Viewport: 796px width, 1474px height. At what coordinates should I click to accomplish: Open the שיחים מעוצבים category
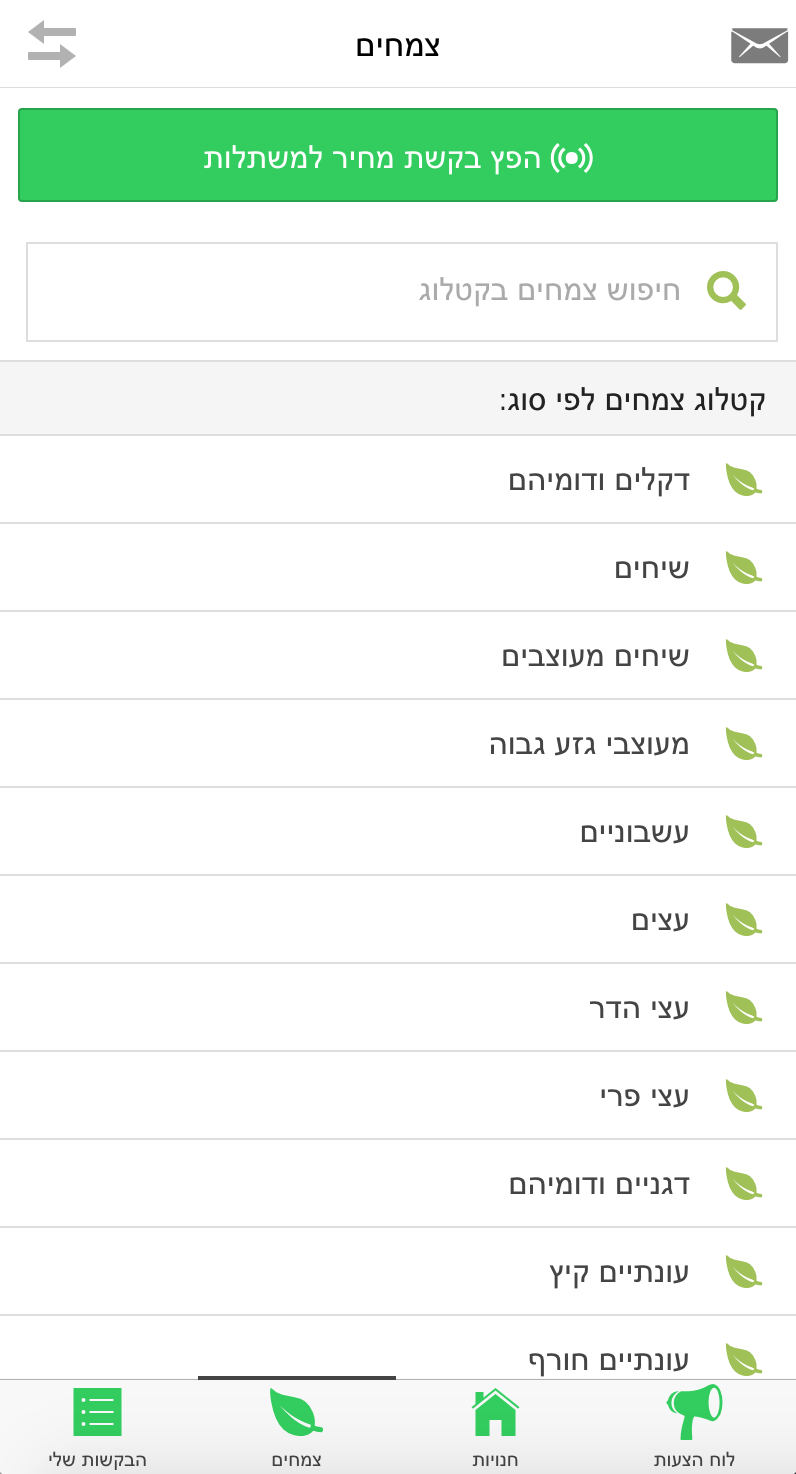[398, 656]
